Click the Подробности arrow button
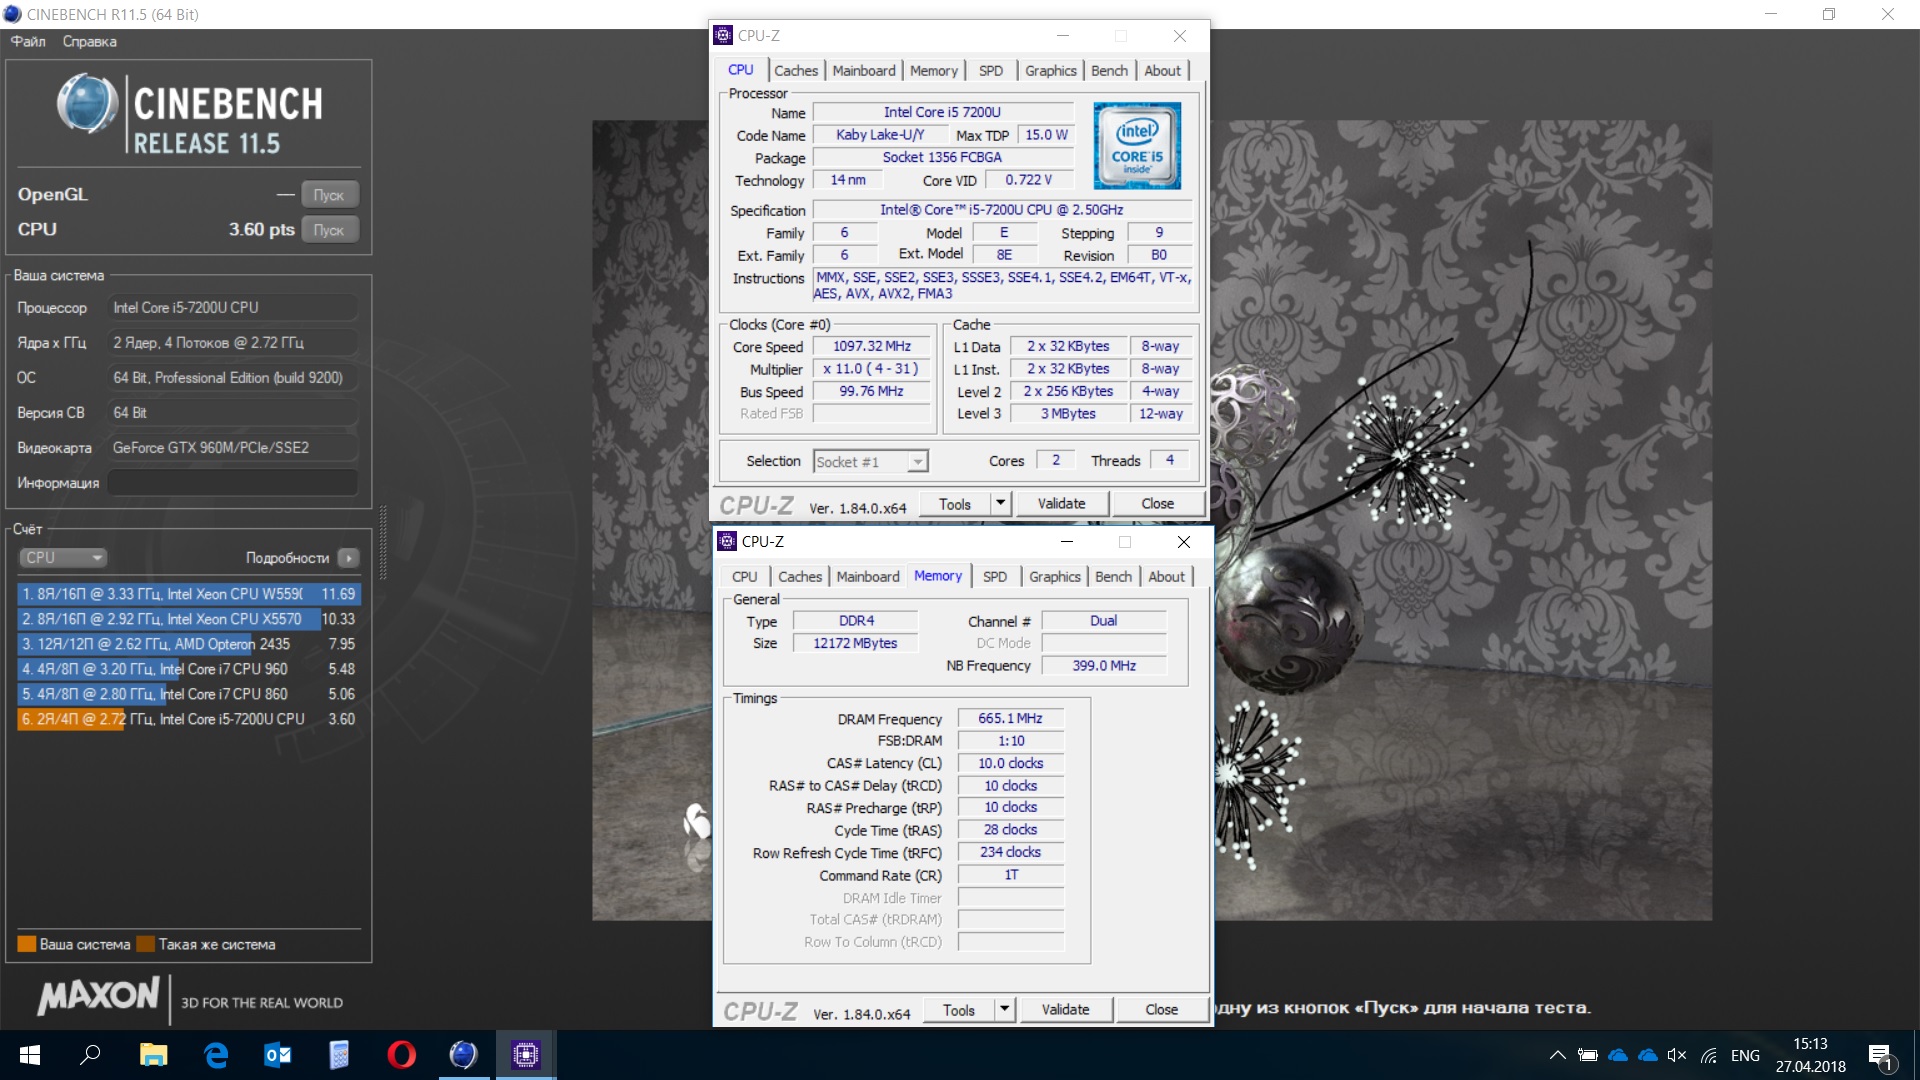Image resolution: width=1920 pixels, height=1080 pixels. tap(348, 557)
